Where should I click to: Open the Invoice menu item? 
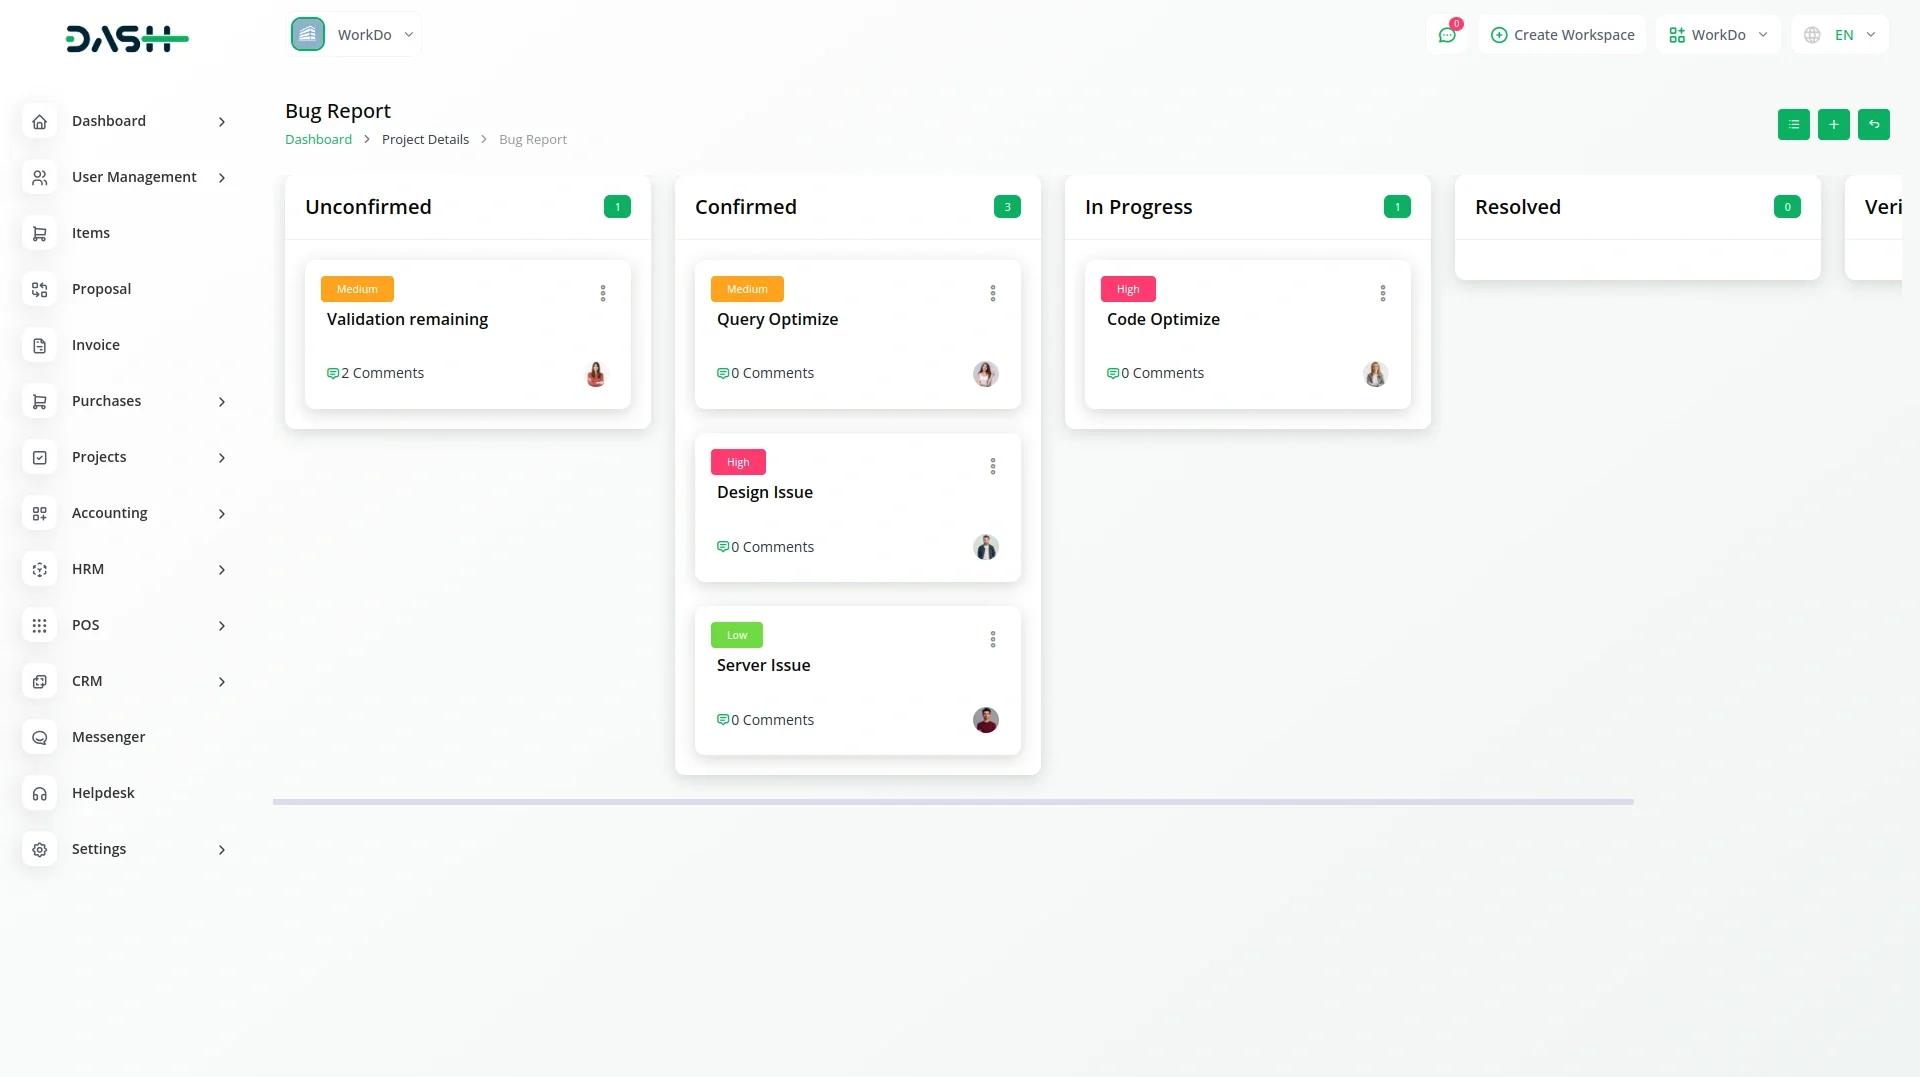click(96, 345)
